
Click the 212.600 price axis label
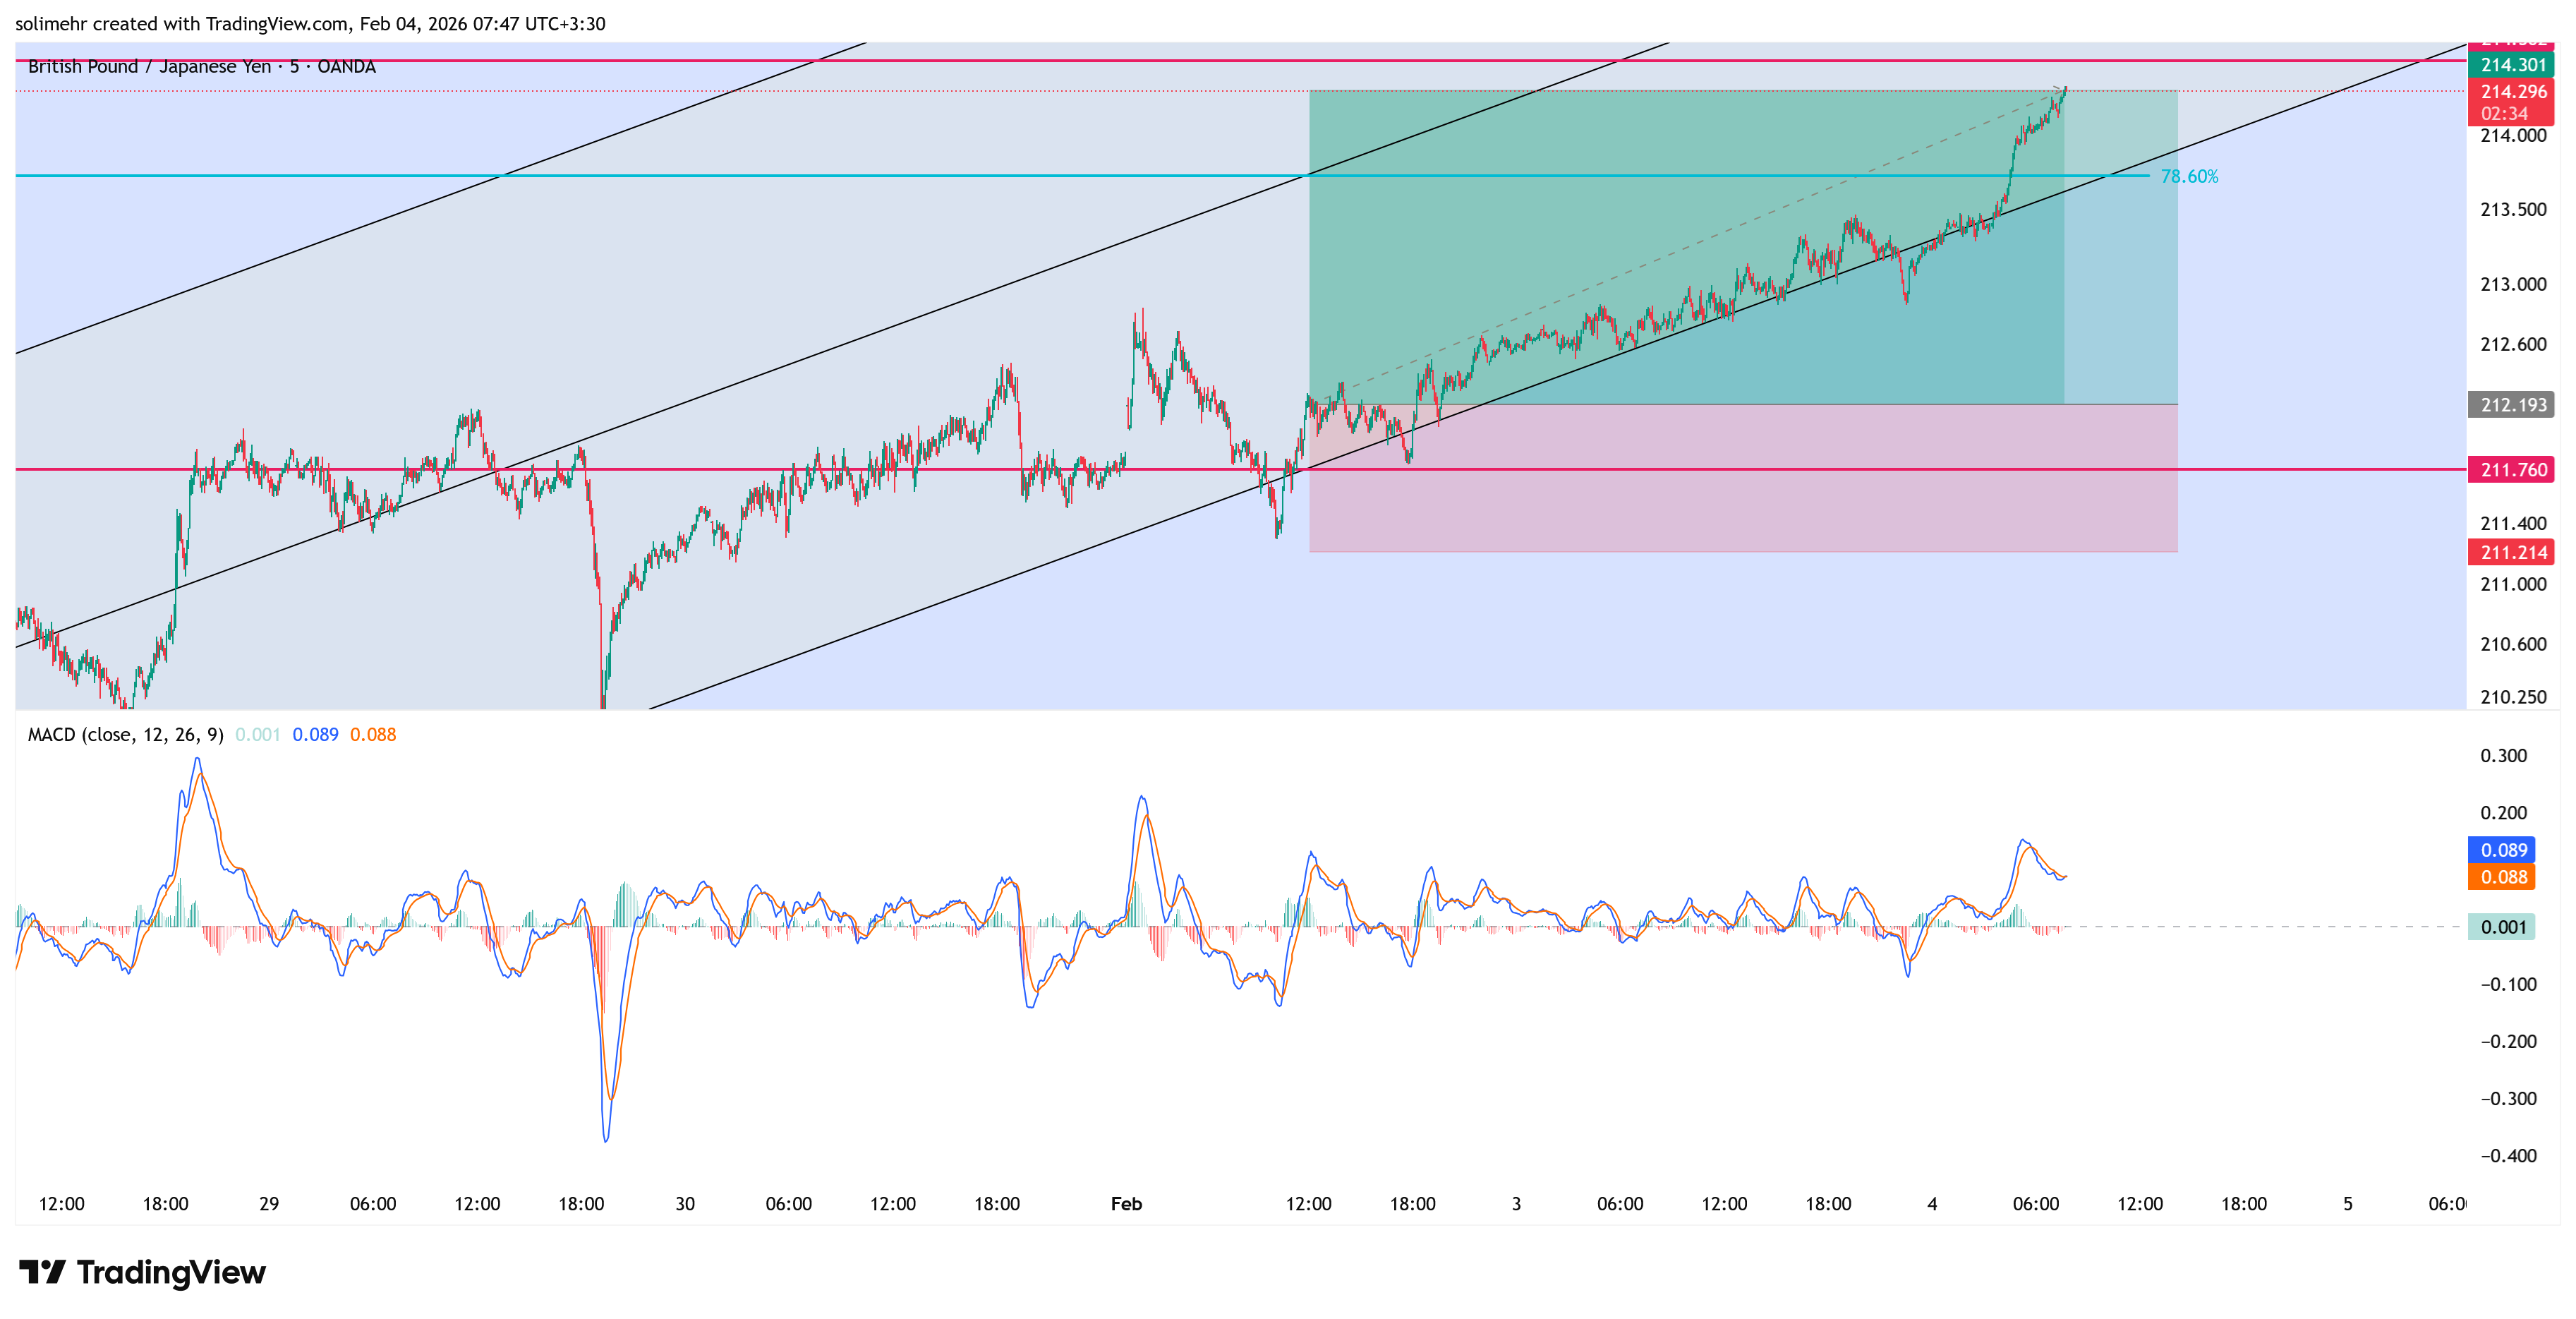point(2513,345)
